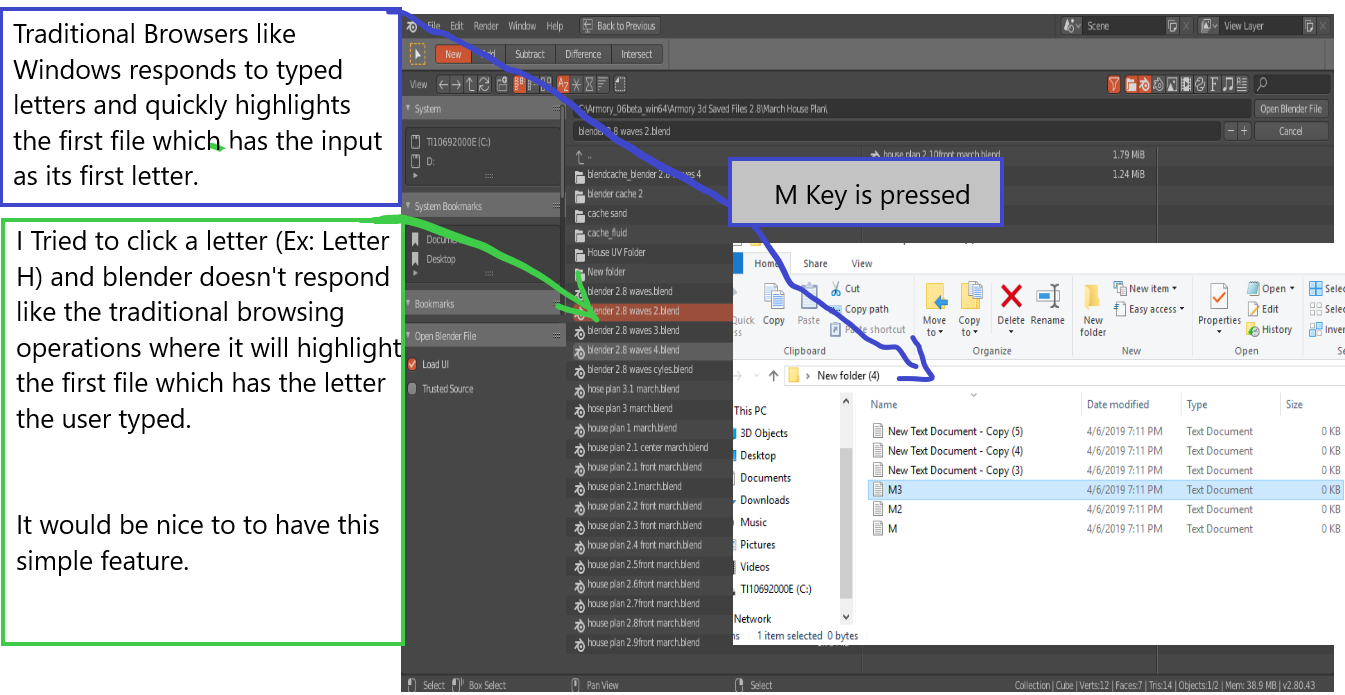Click sort alphabetically (Az) icon in Blender
Screen dimensions: 1345x695
[564, 85]
